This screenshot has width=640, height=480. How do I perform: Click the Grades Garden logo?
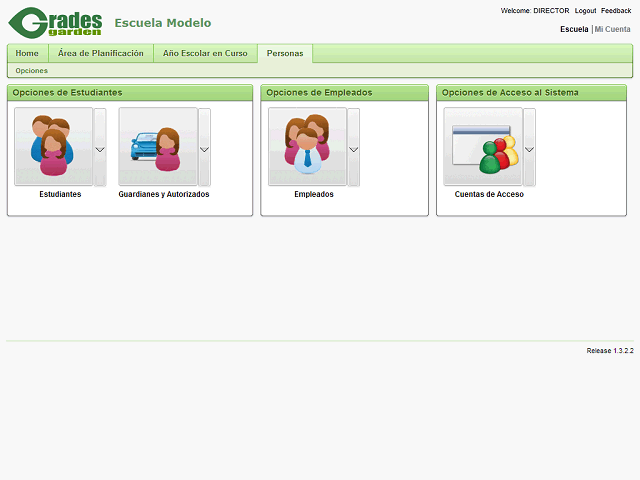tap(56, 21)
